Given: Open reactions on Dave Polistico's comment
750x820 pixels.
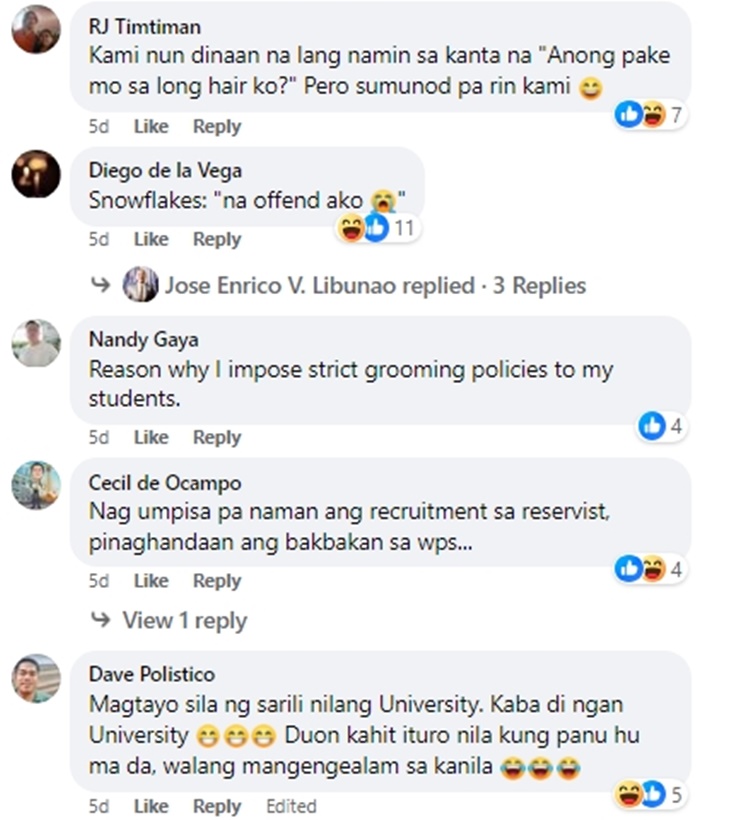Looking at the screenshot, I should [651, 795].
